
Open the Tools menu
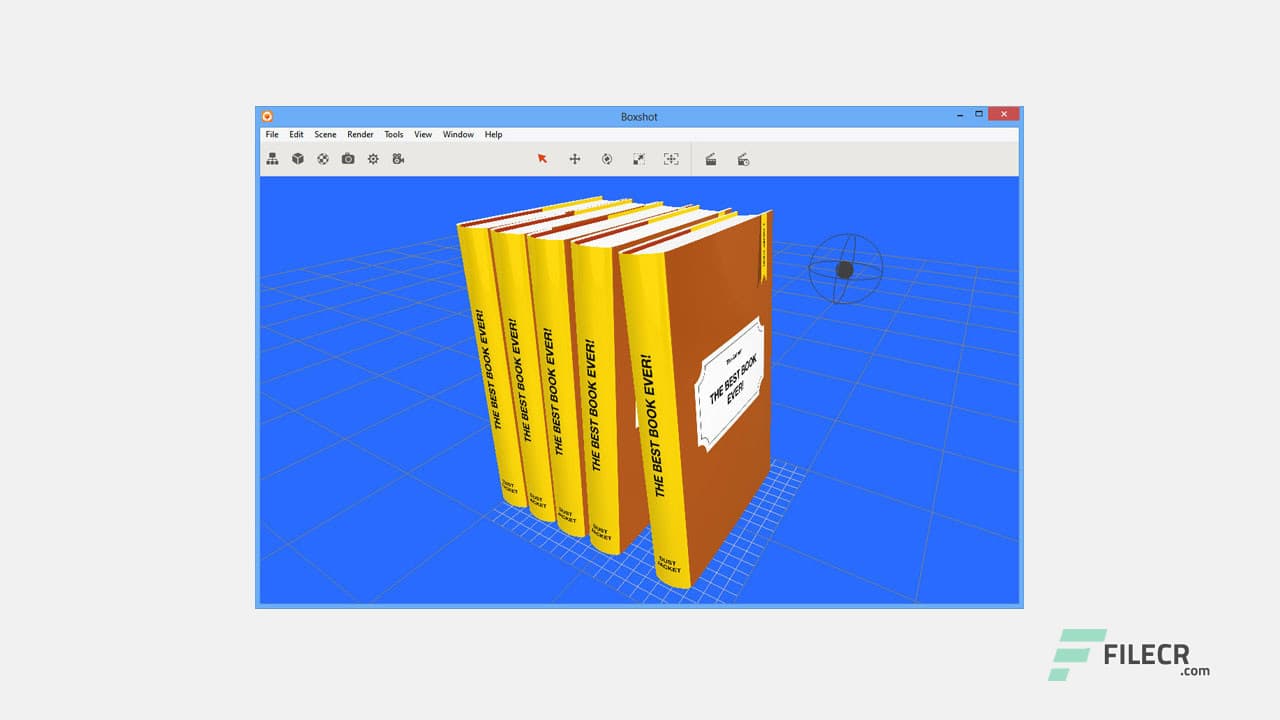click(393, 134)
